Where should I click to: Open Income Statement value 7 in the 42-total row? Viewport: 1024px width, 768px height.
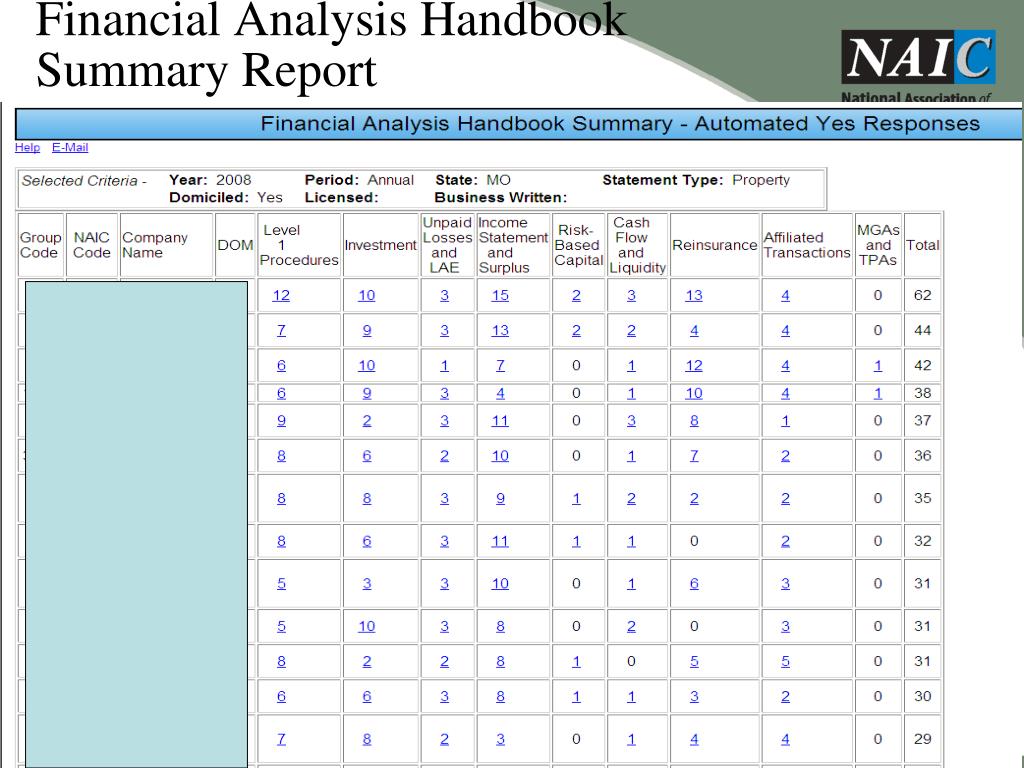pos(500,366)
